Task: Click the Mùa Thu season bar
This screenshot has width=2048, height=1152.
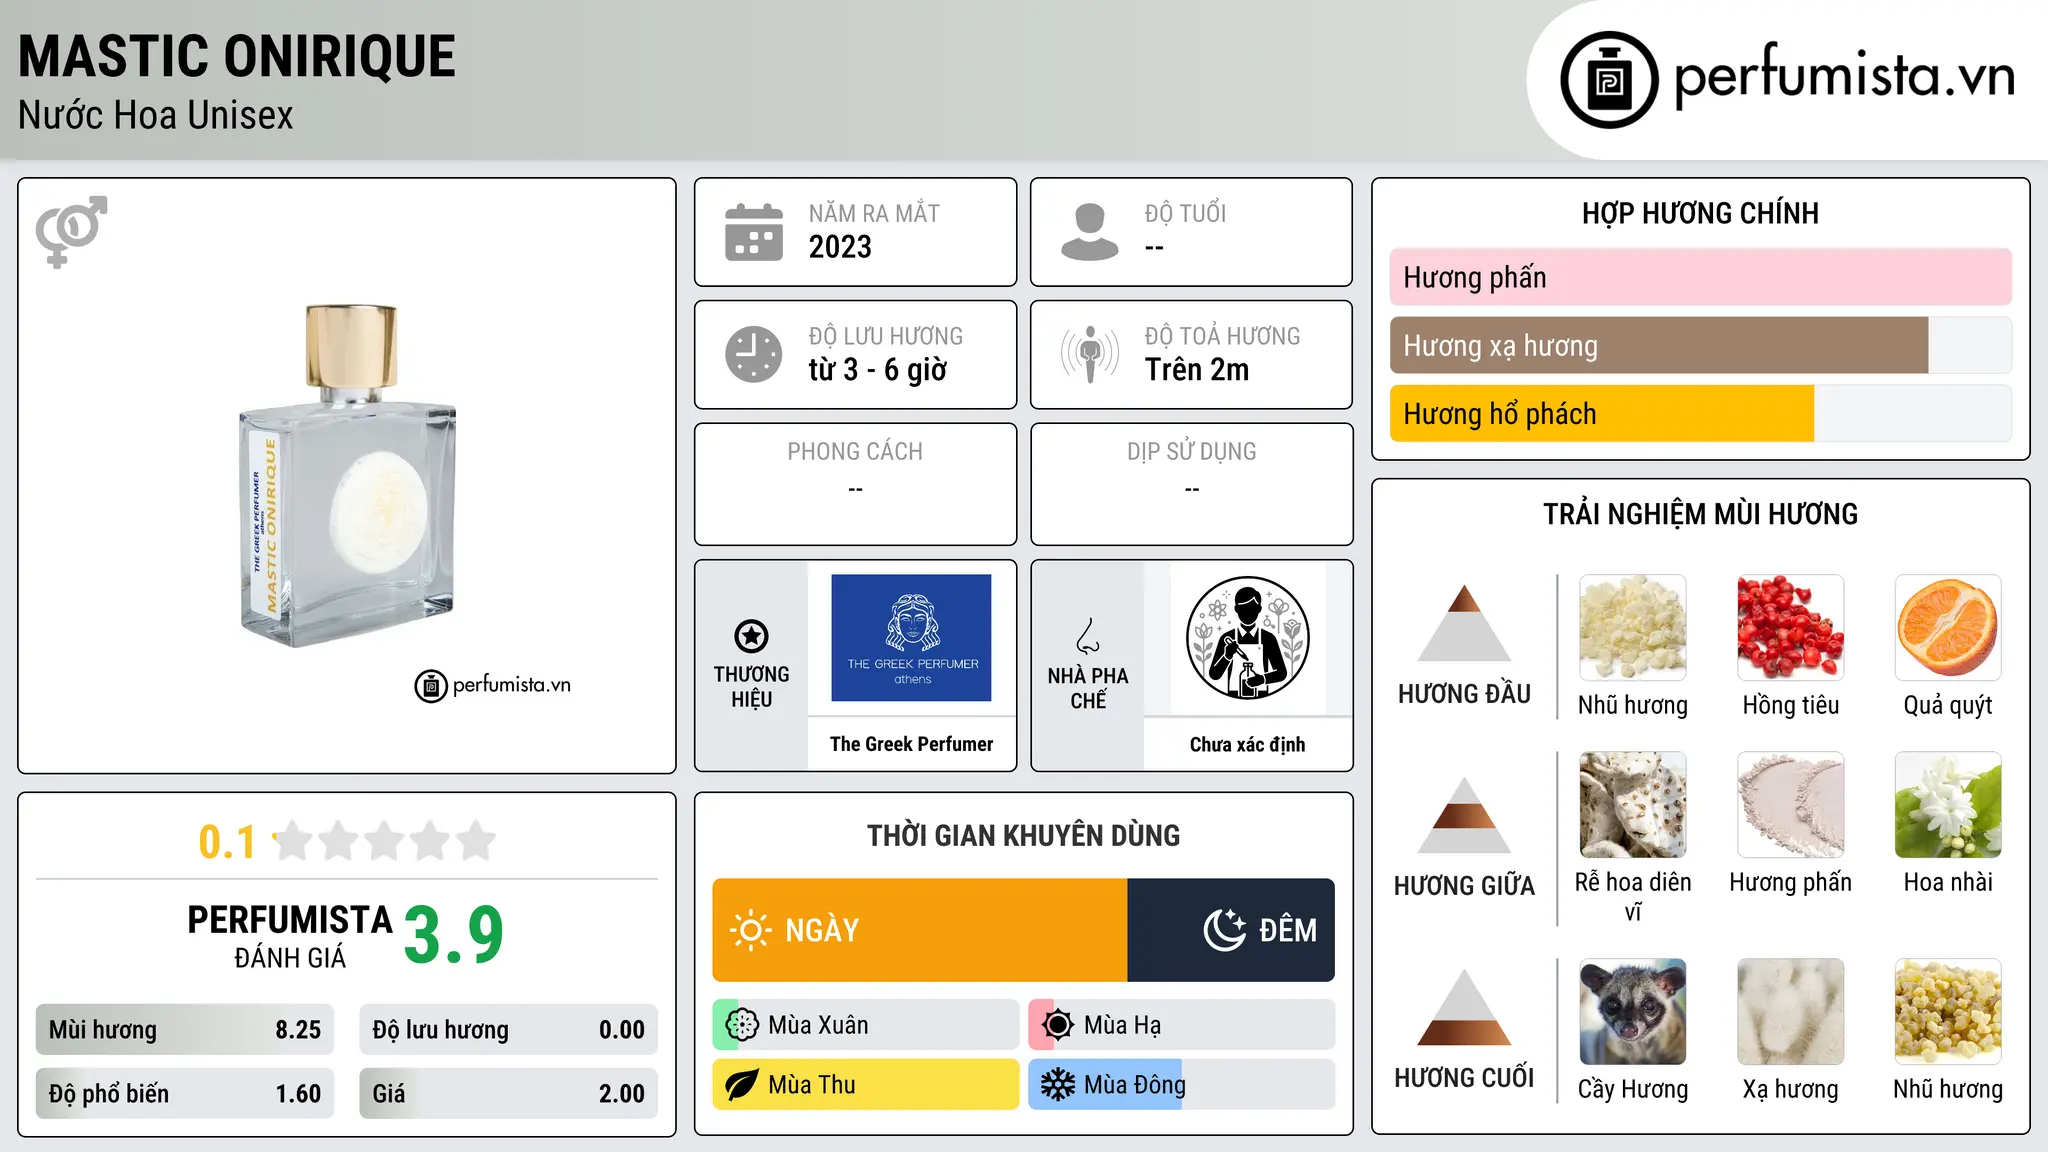Action: click(x=866, y=1085)
